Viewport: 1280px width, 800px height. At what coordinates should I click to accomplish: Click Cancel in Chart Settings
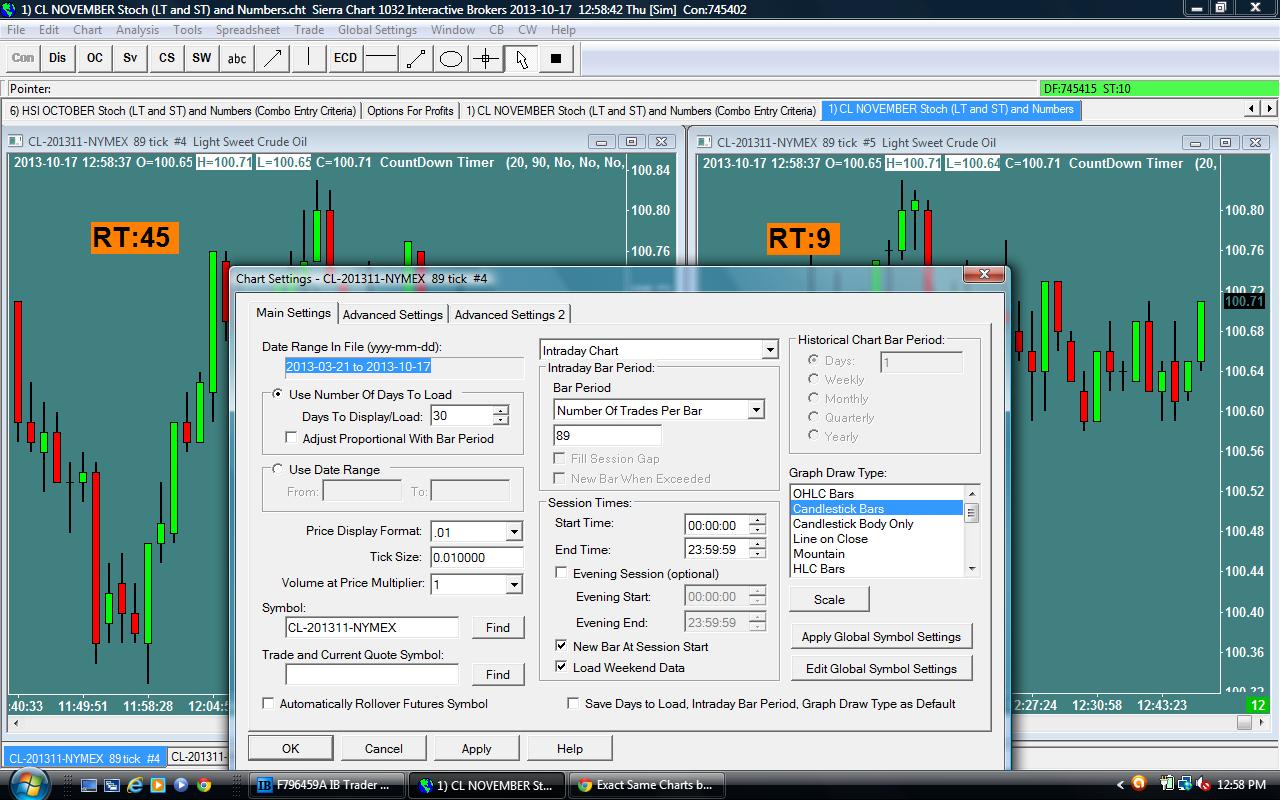pos(383,748)
